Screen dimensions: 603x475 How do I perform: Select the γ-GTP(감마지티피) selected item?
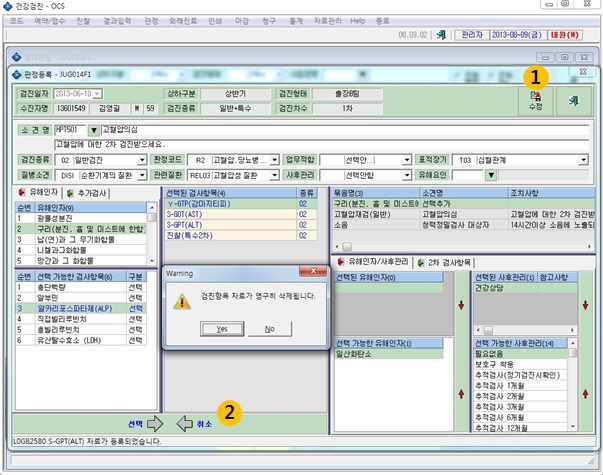pyautogui.click(x=241, y=204)
